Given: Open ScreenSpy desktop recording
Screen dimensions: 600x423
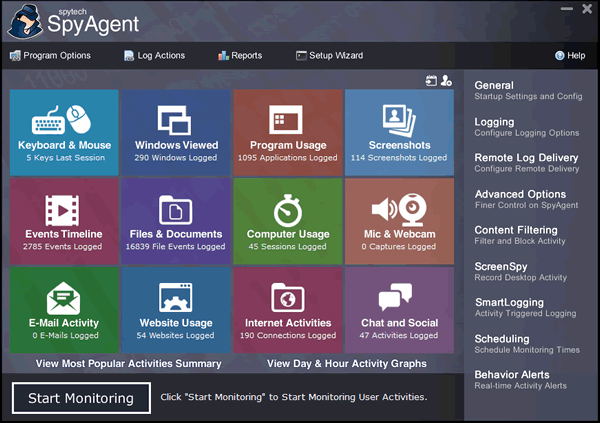Looking at the screenshot, I should (521, 271).
